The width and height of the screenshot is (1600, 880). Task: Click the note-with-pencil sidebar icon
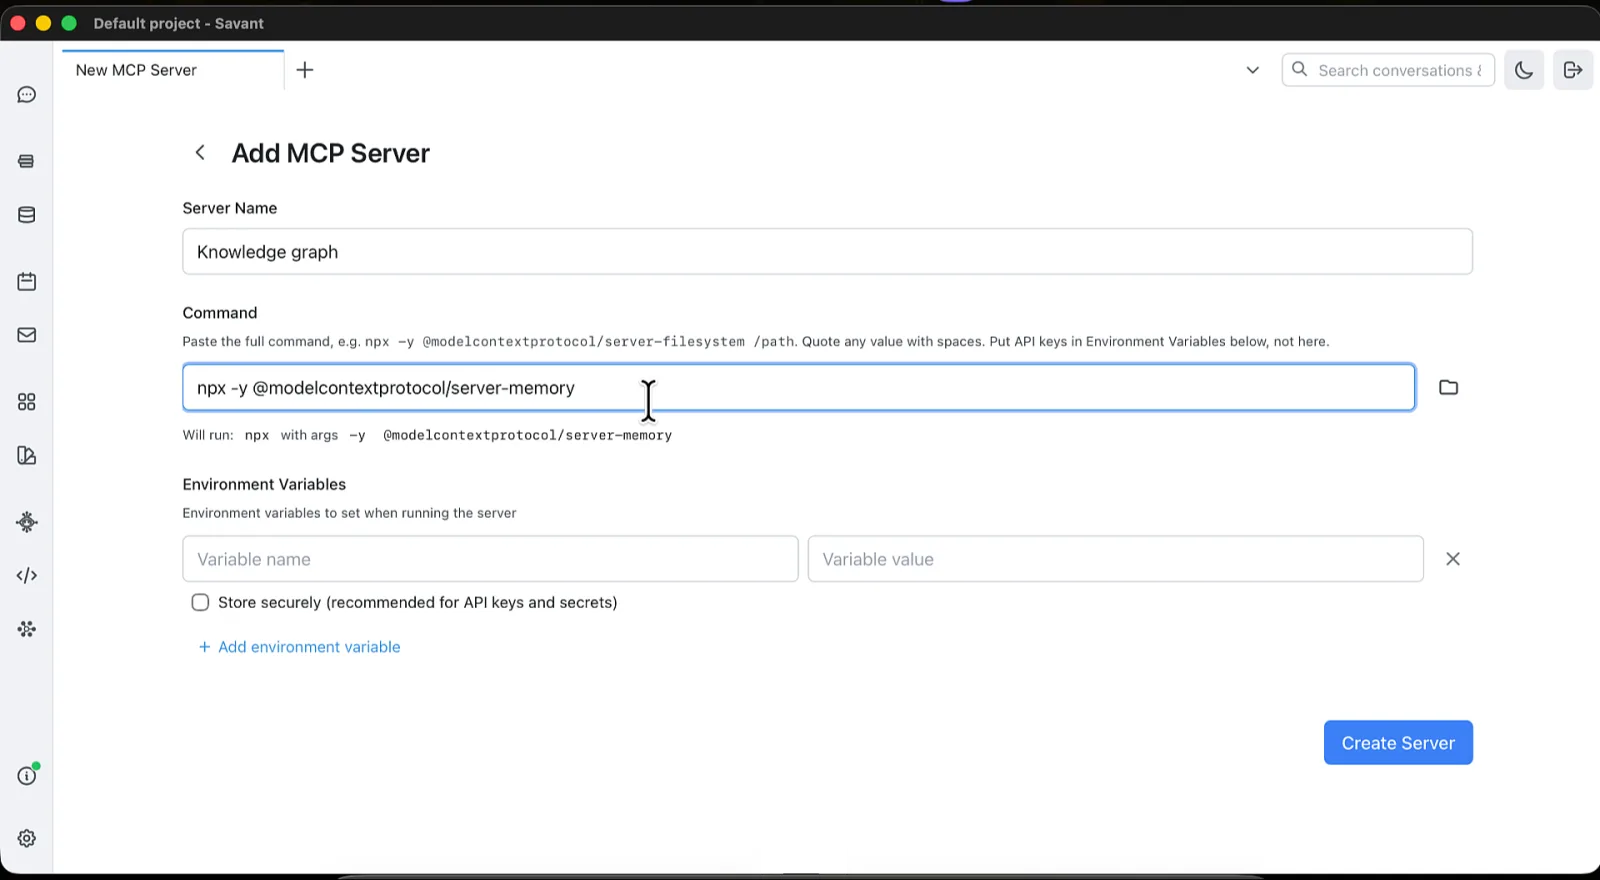(x=27, y=456)
